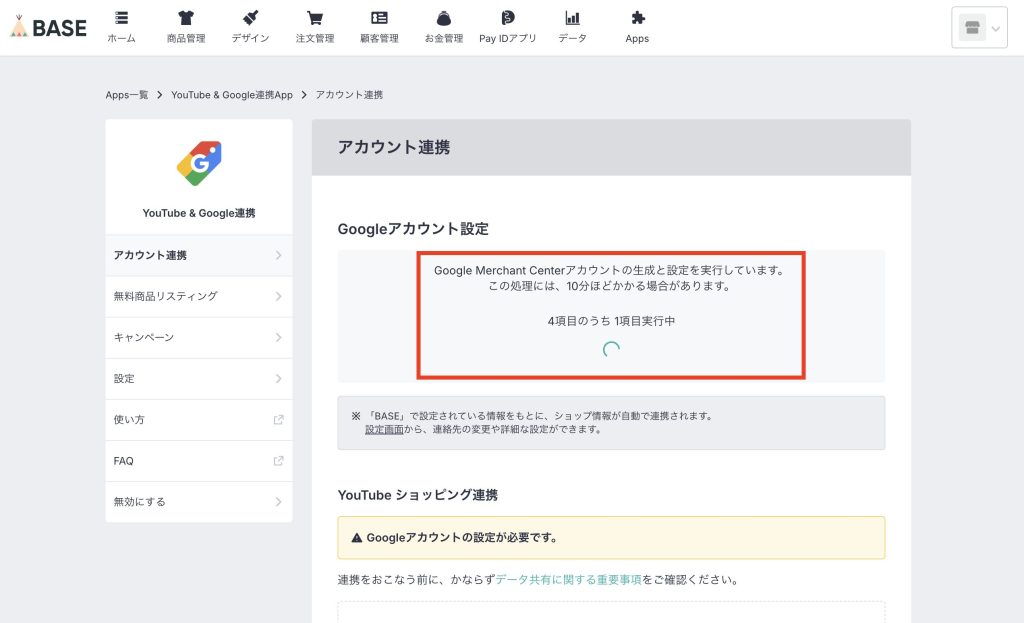Open the shop account dropdown

point(979,28)
